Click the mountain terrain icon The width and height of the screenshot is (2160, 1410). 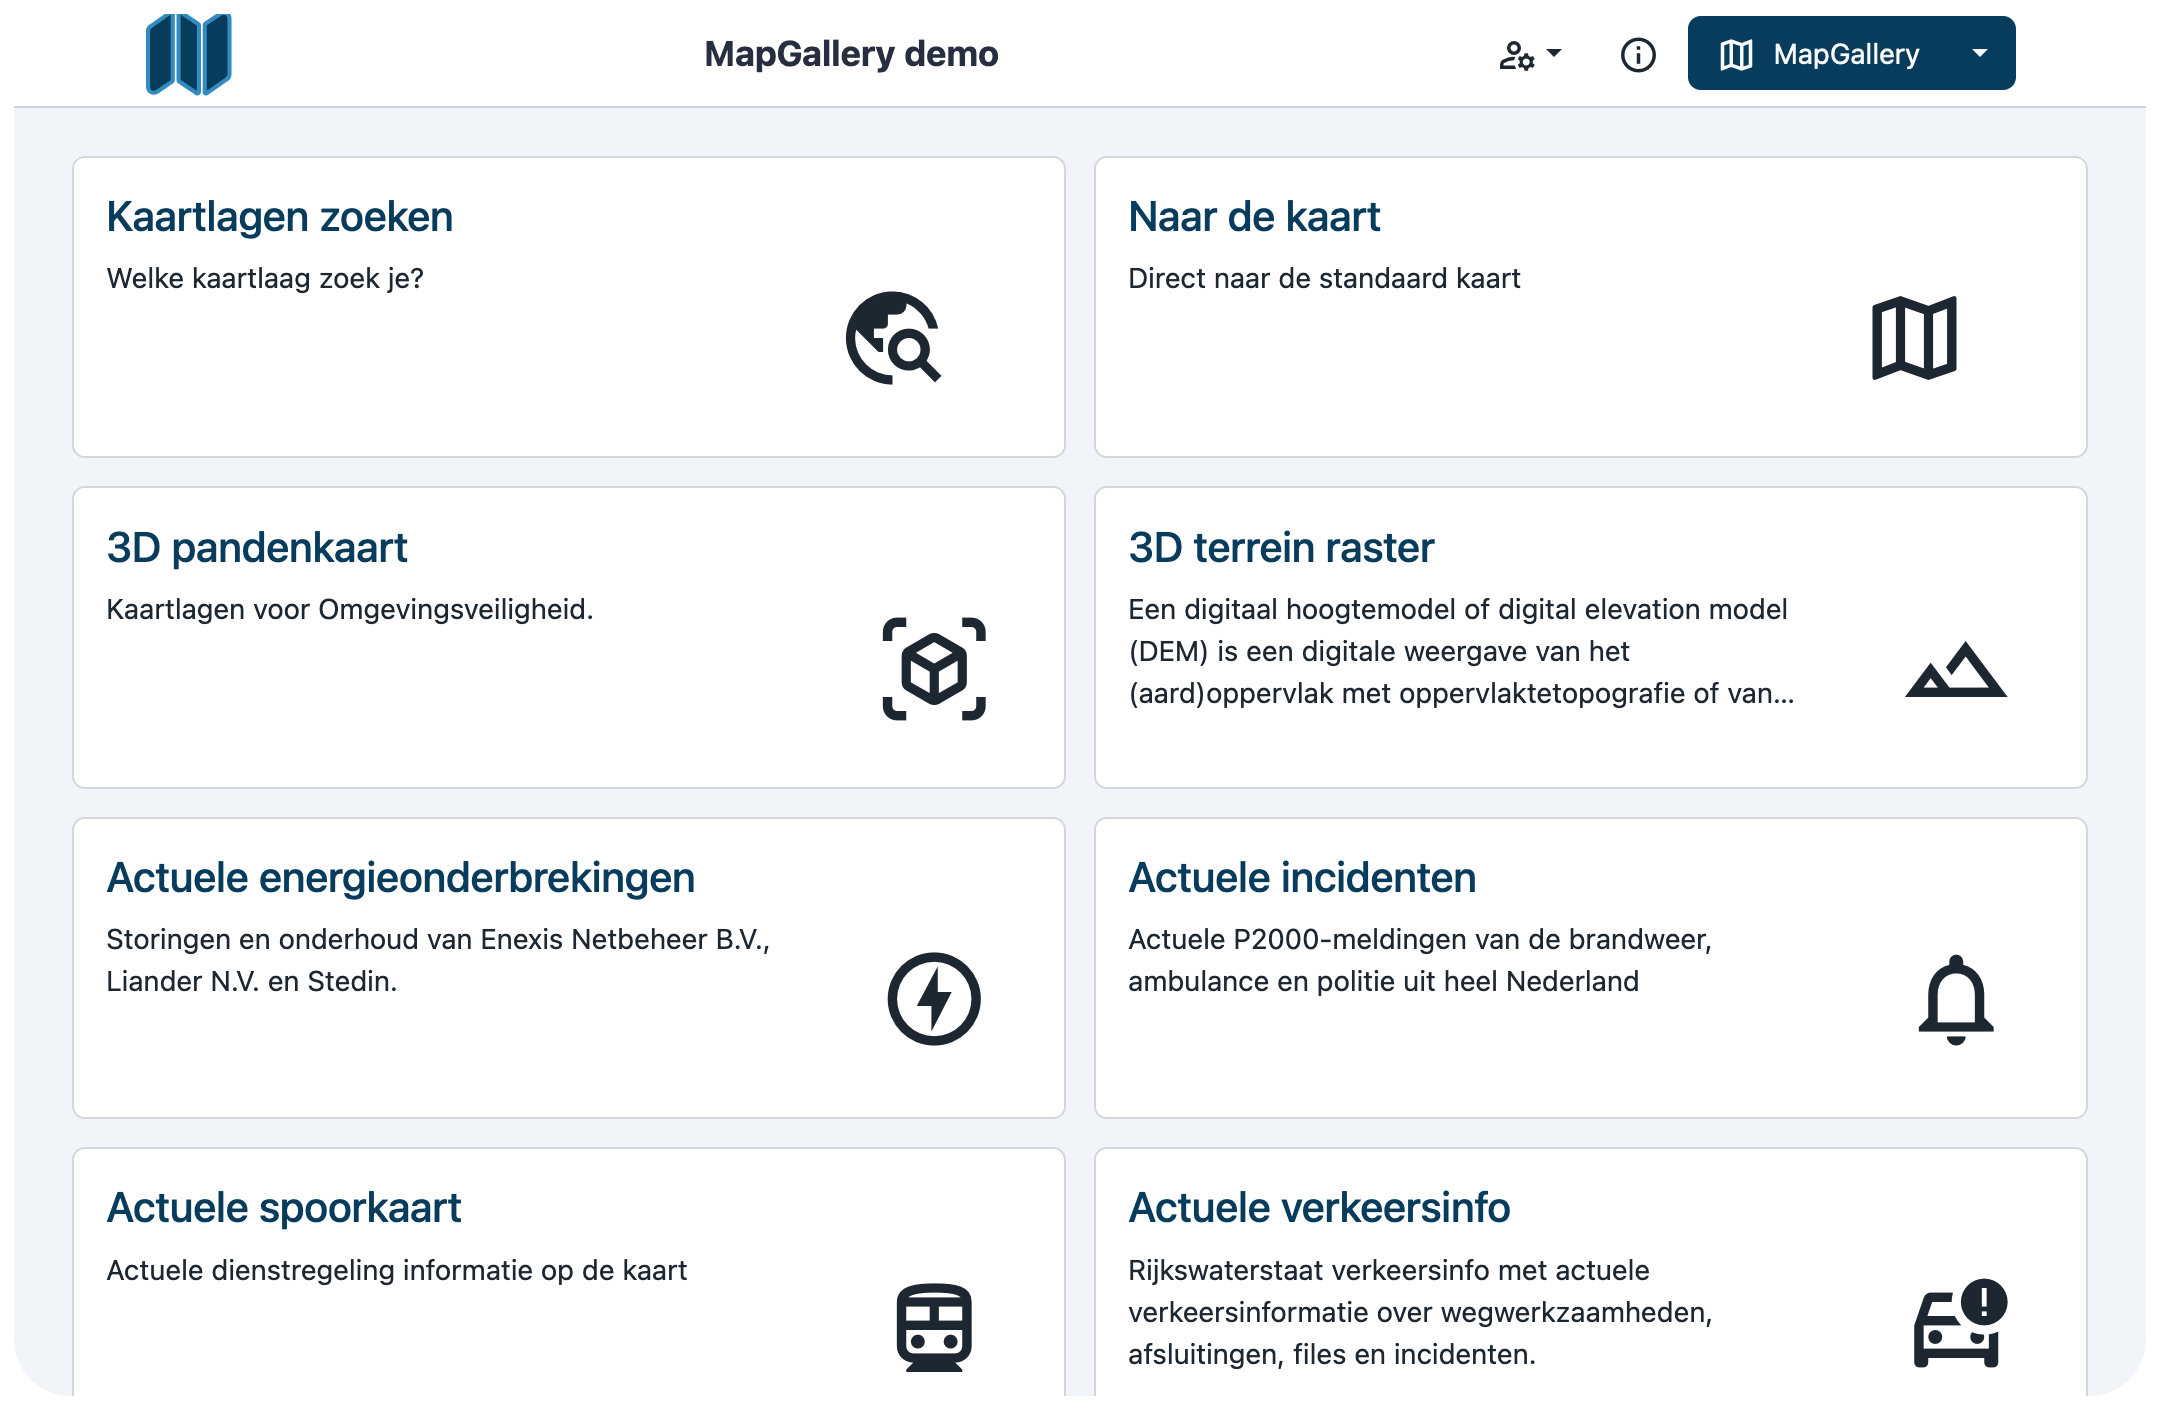pyautogui.click(x=1955, y=670)
